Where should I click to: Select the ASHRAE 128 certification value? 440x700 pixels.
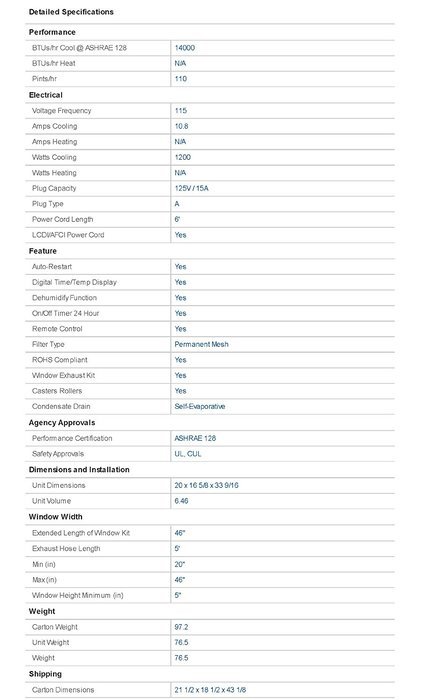pyautogui.click(x=195, y=438)
